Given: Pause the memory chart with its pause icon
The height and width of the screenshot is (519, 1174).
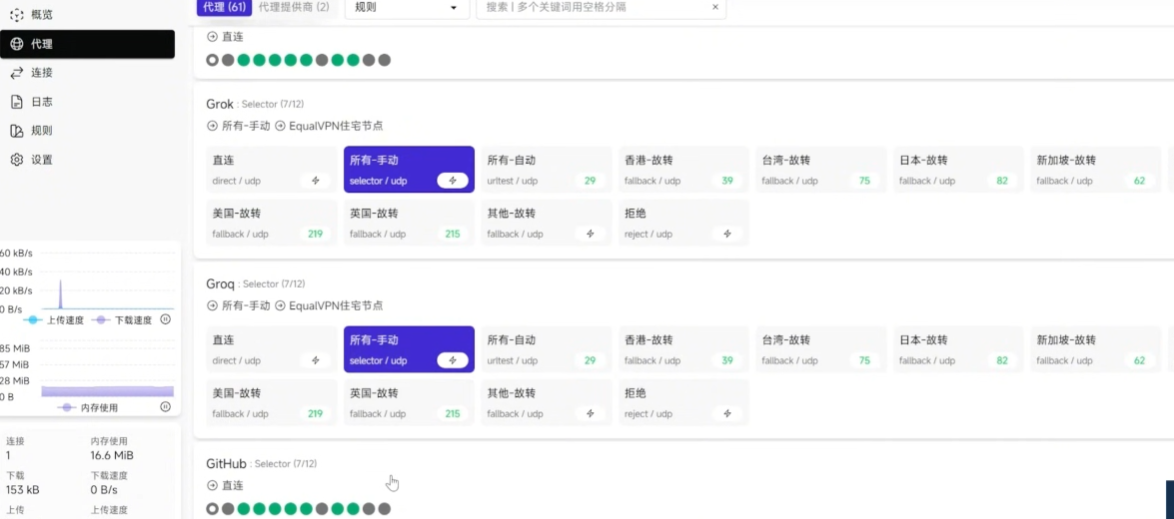Looking at the screenshot, I should 165,407.
